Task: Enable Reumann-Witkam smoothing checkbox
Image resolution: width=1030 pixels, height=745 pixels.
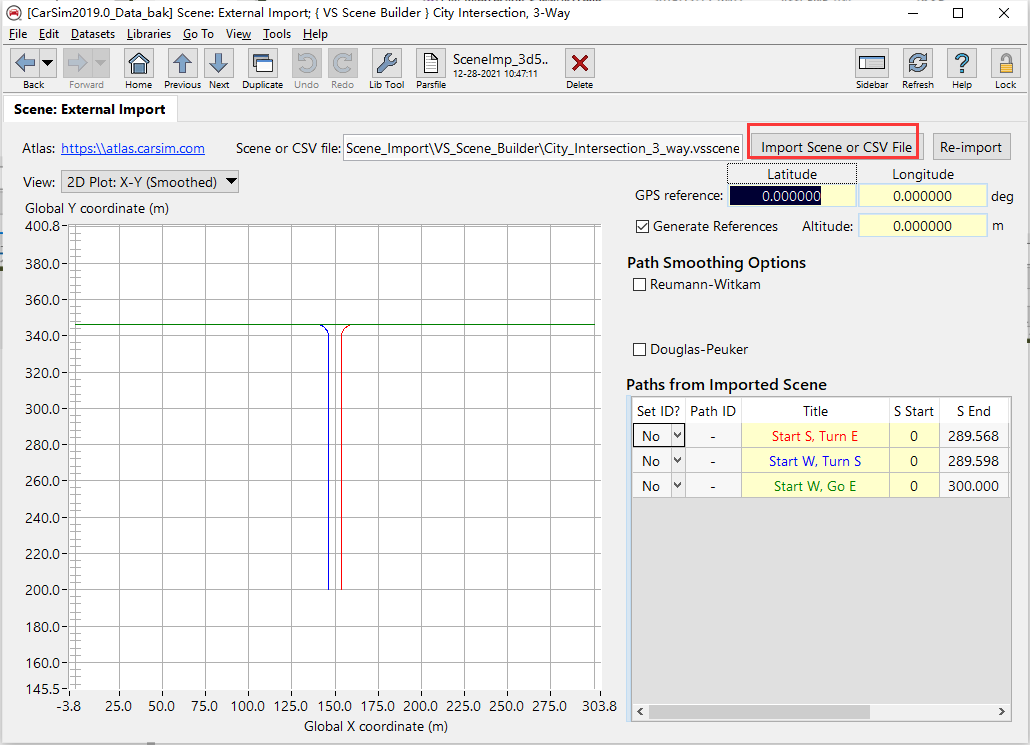Action: (x=639, y=284)
